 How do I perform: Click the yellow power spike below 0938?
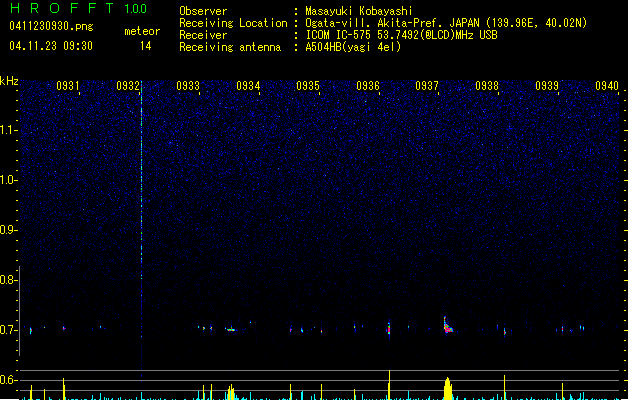[x=504, y=387]
